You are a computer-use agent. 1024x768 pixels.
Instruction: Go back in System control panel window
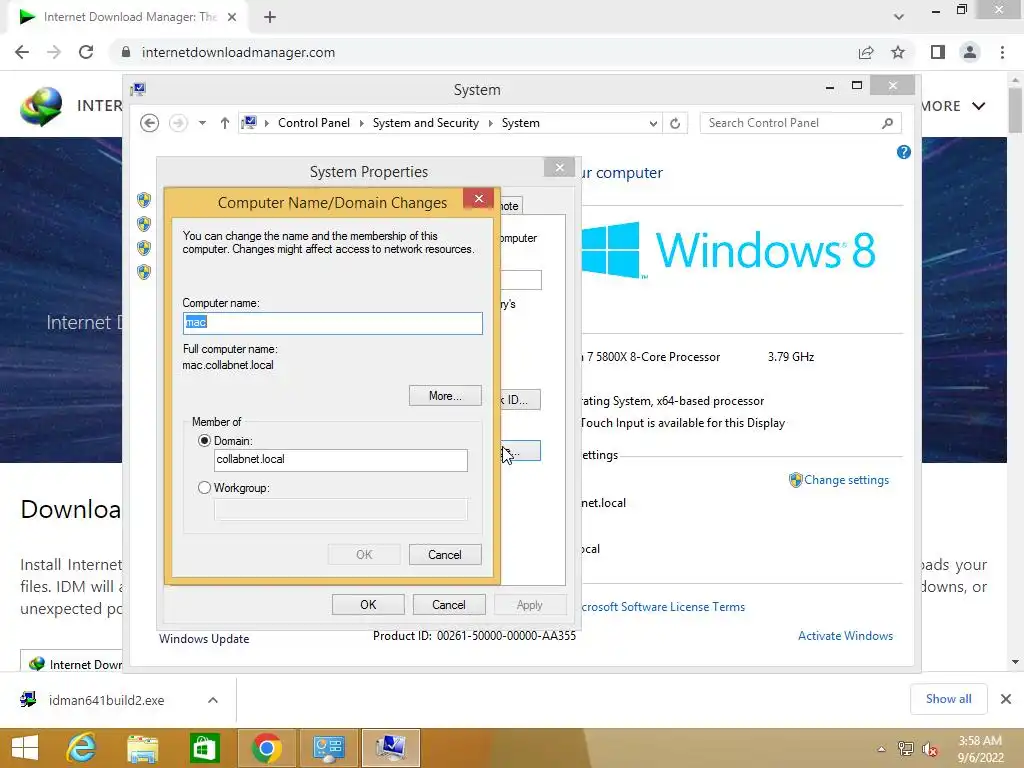pyautogui.click(x=150, y=123)
